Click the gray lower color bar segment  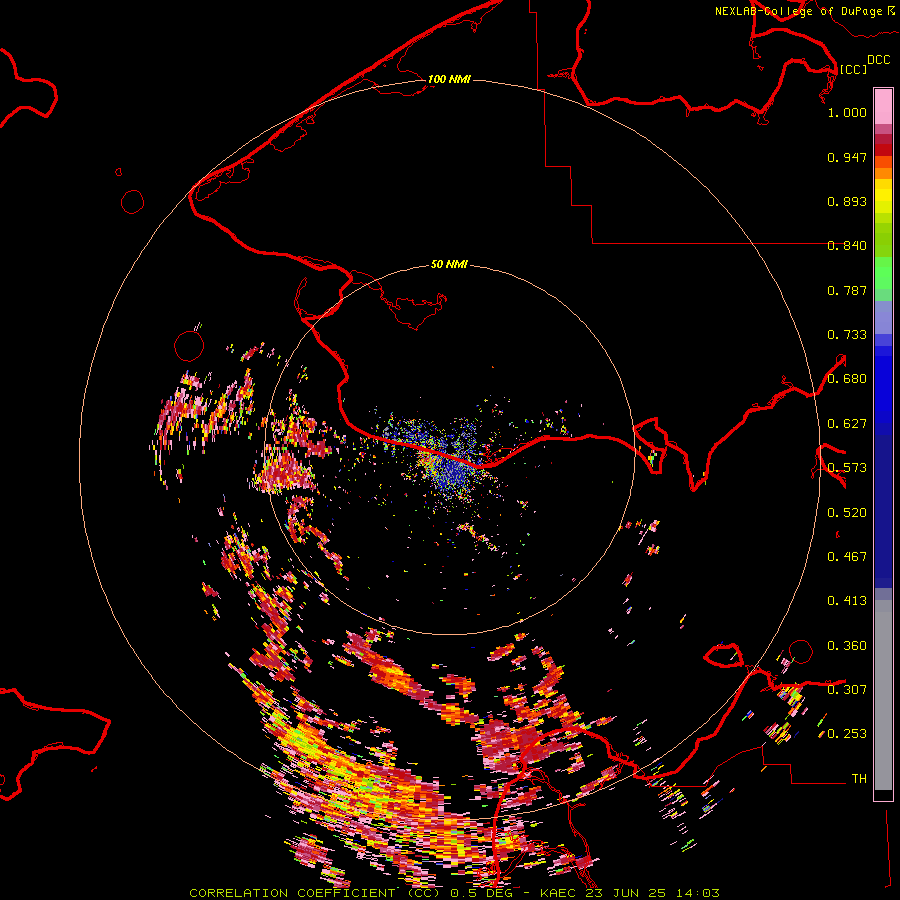[x=883, y=695]
